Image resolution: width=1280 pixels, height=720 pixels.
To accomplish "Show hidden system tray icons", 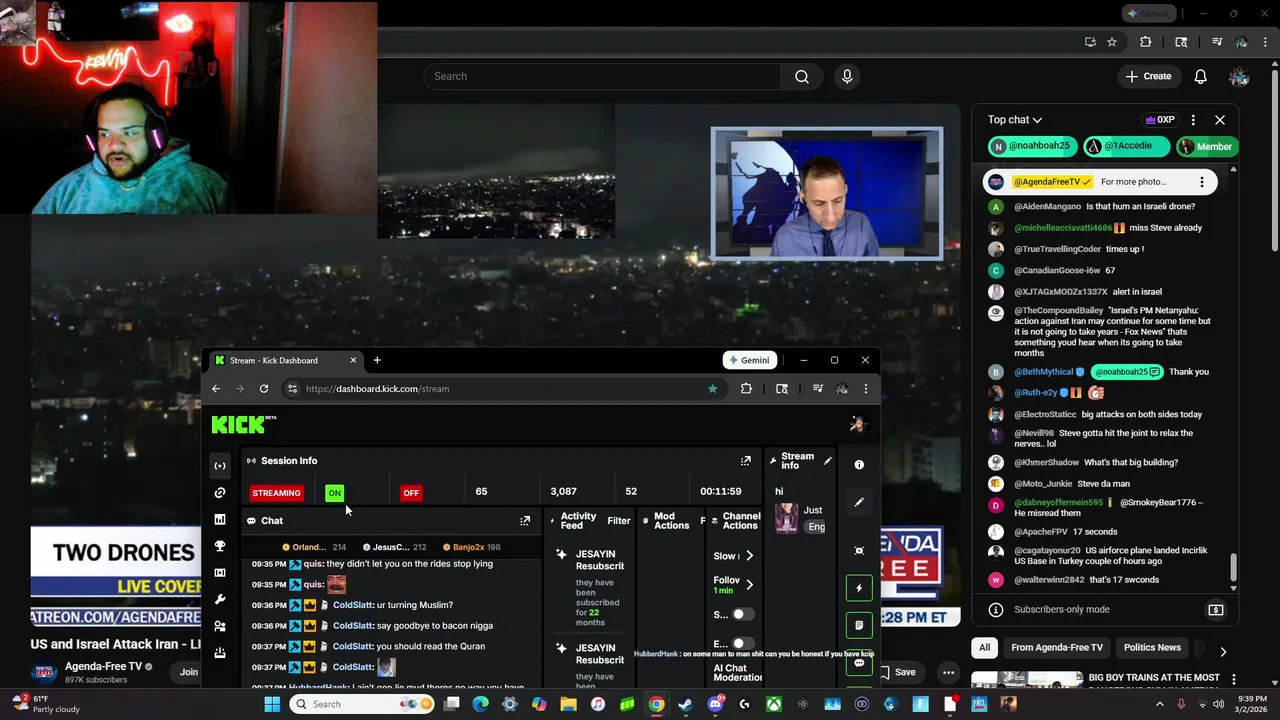I will click(x=1160, y=704).
